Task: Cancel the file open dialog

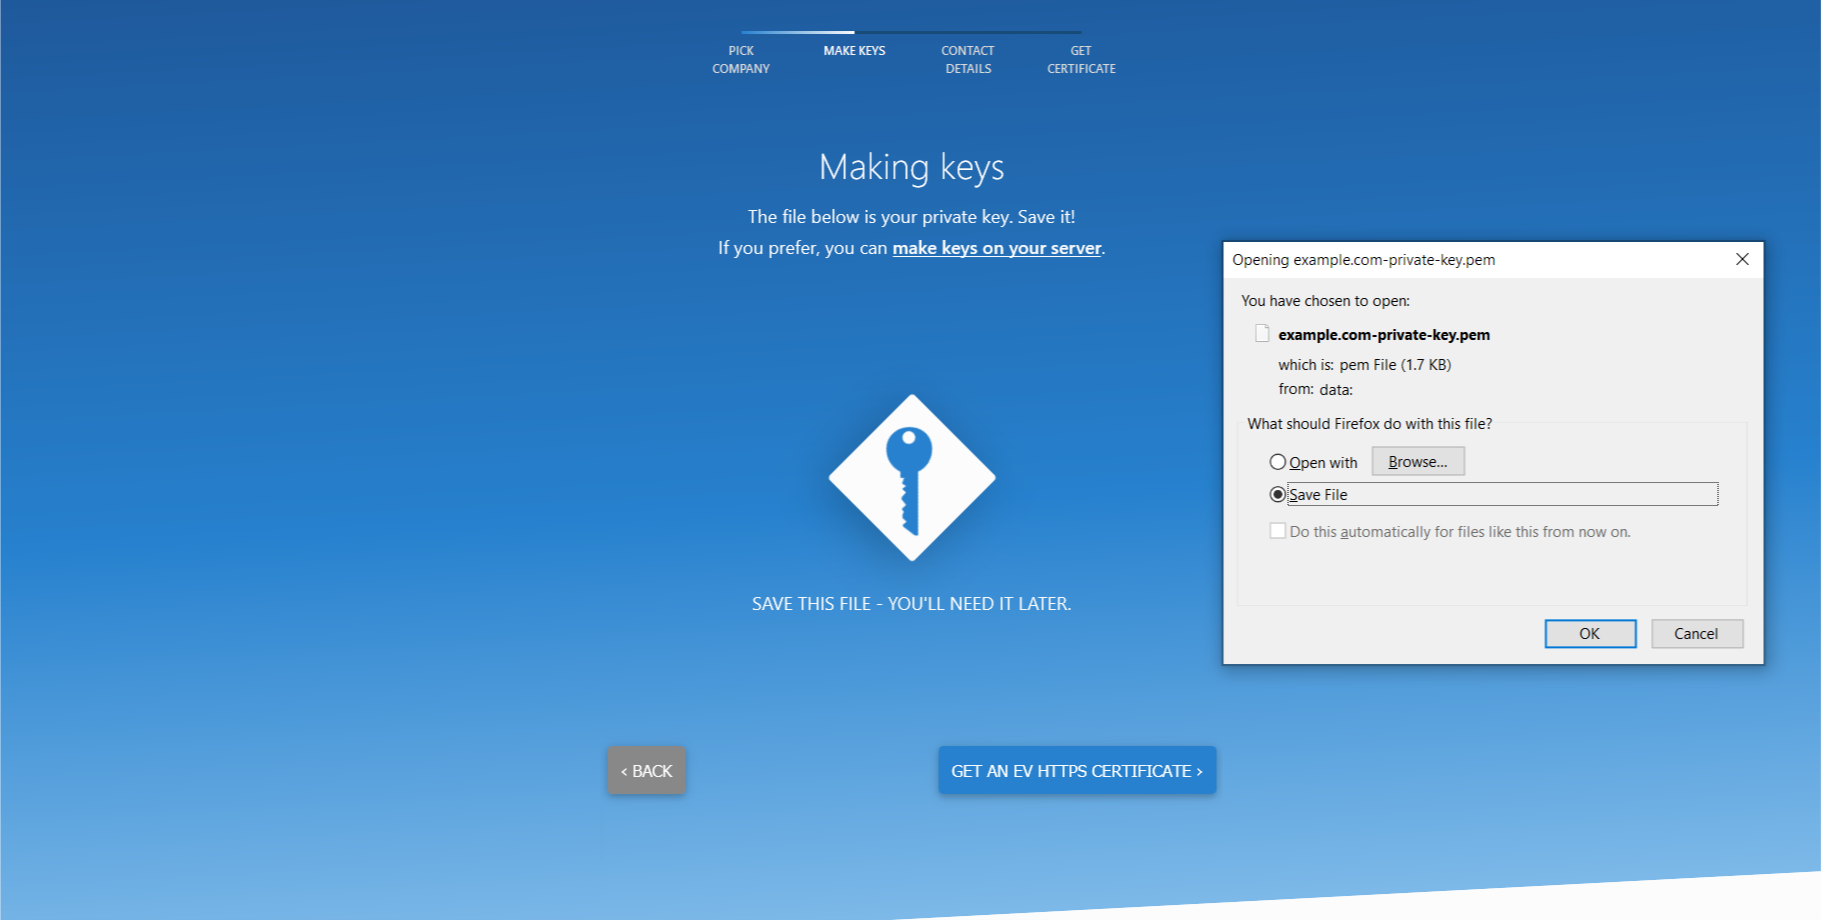Action: pyautogui.click(x=1697, y=633)
